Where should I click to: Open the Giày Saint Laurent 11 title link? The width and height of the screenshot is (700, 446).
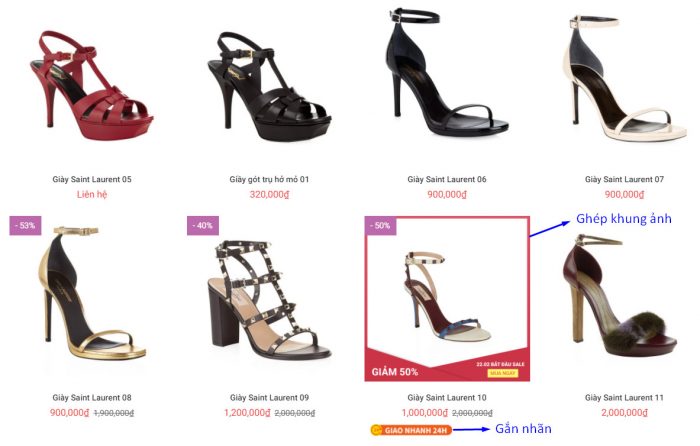(x=624, y=397)
